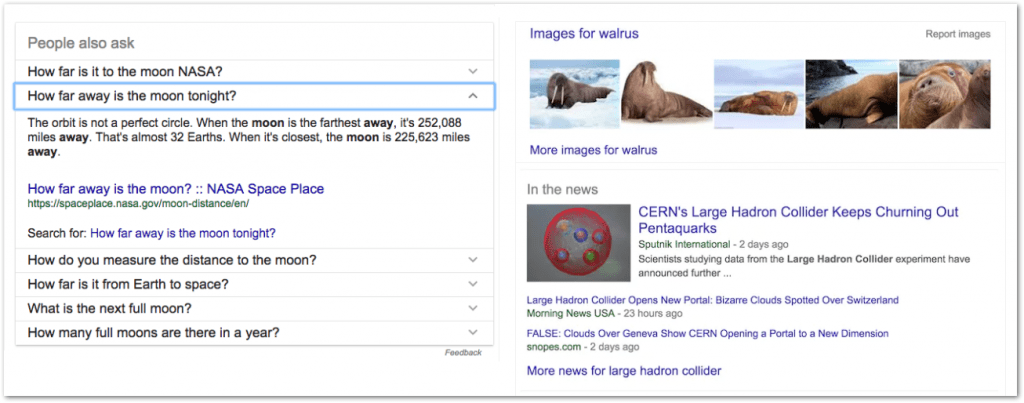1024x403 pixels.
Task: Open 'More news for large hadron collider' link
Action: 624,371
